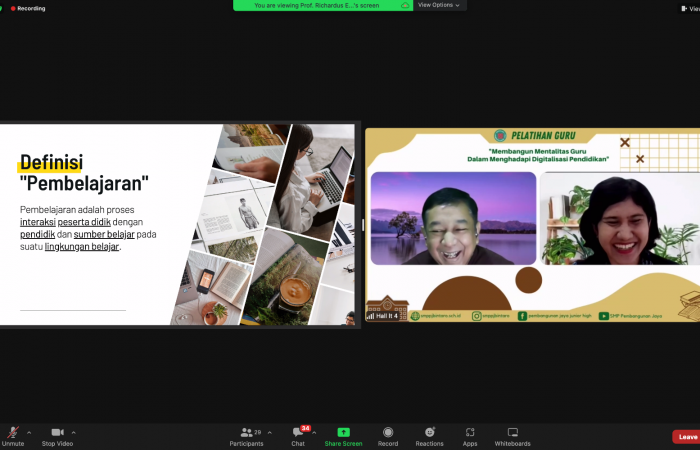Click the man's video tile with lake background

[453, 218]
